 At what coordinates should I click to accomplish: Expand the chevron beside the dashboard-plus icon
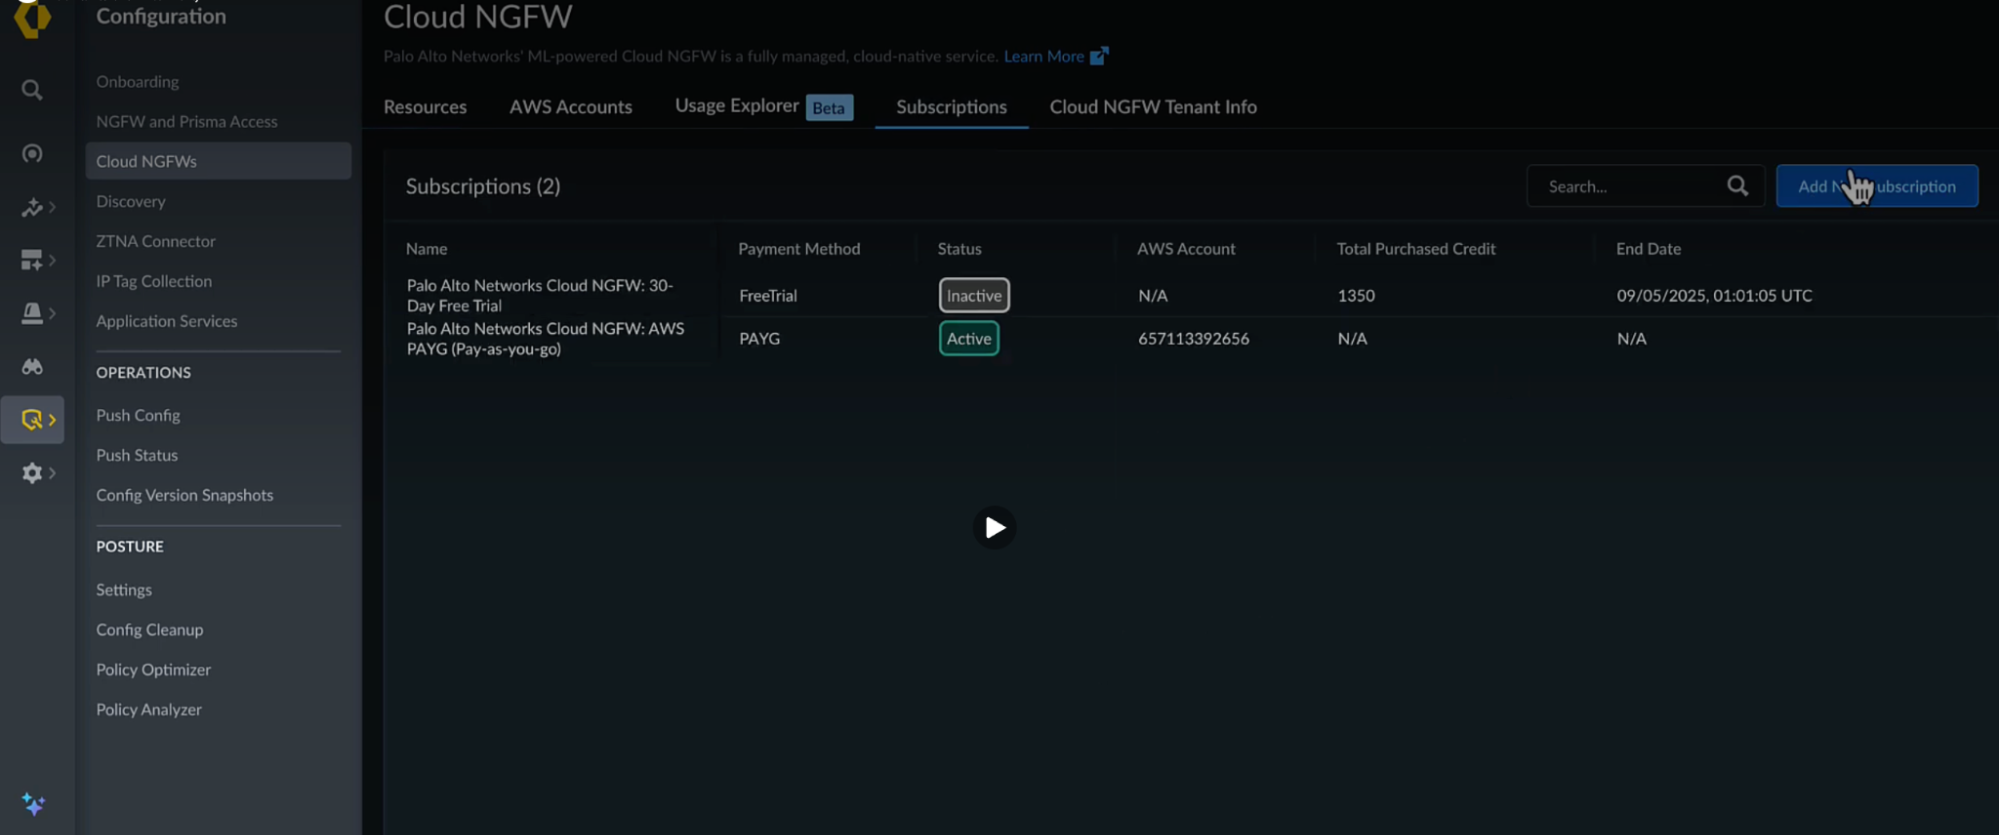[52, 260]
